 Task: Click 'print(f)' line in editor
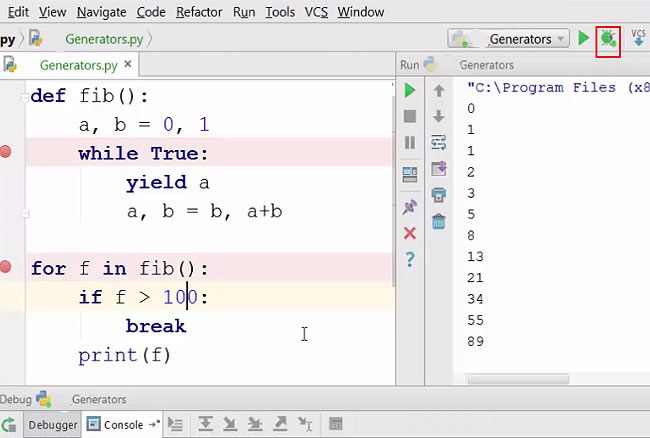point(124,355)
